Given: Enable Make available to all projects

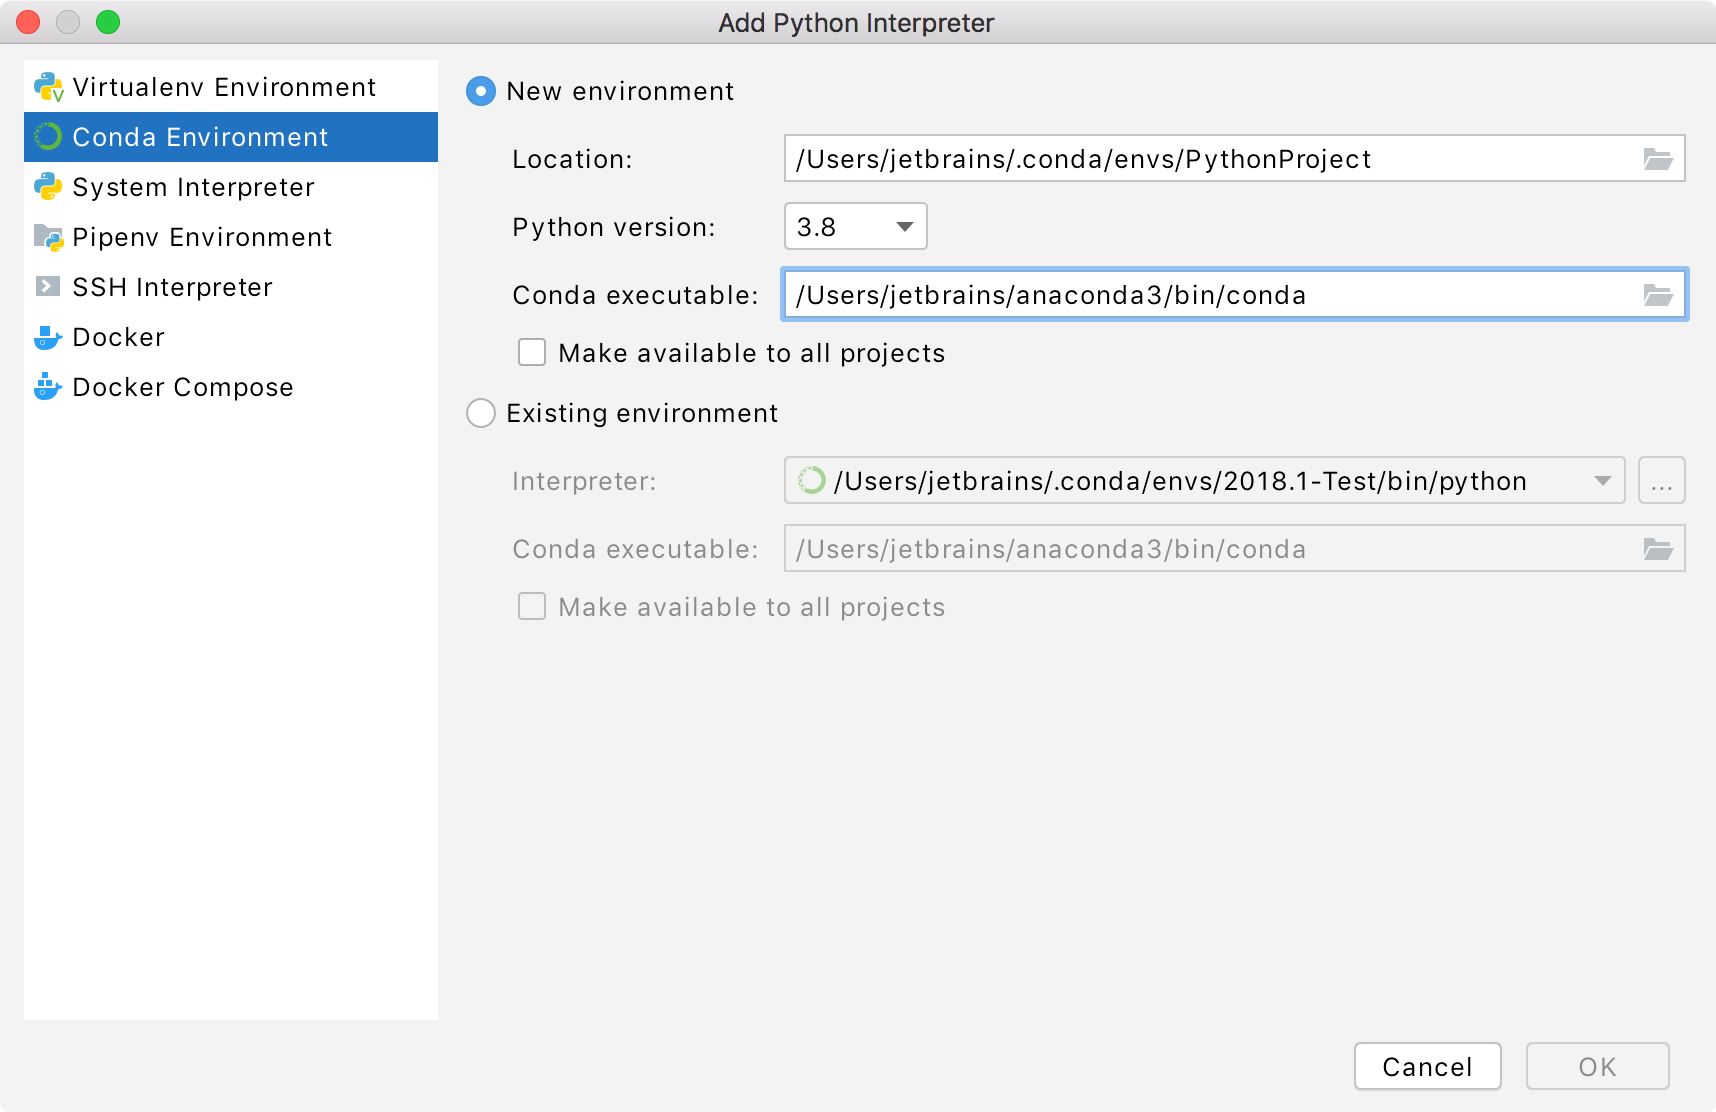Looking at the screenshot, I should click(531, 352).
